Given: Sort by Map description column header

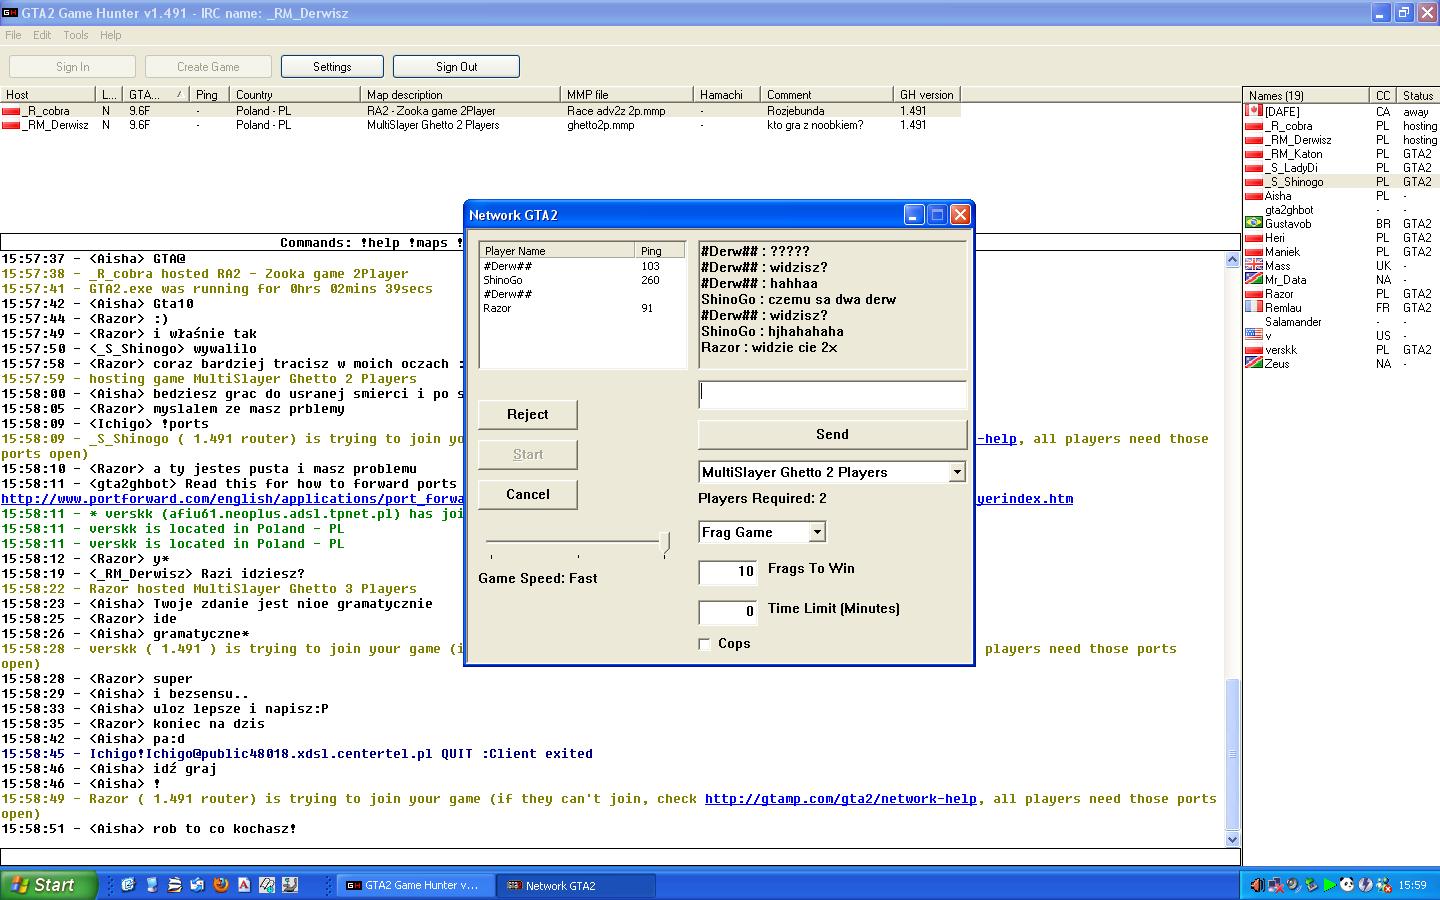Looking at the screenshot, I should click(461, 95).
